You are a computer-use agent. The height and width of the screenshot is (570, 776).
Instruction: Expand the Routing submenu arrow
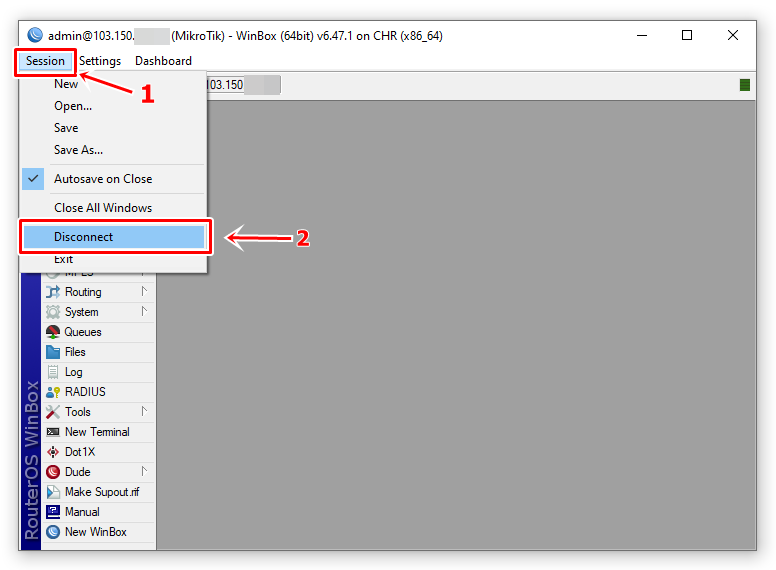[144, 292]
